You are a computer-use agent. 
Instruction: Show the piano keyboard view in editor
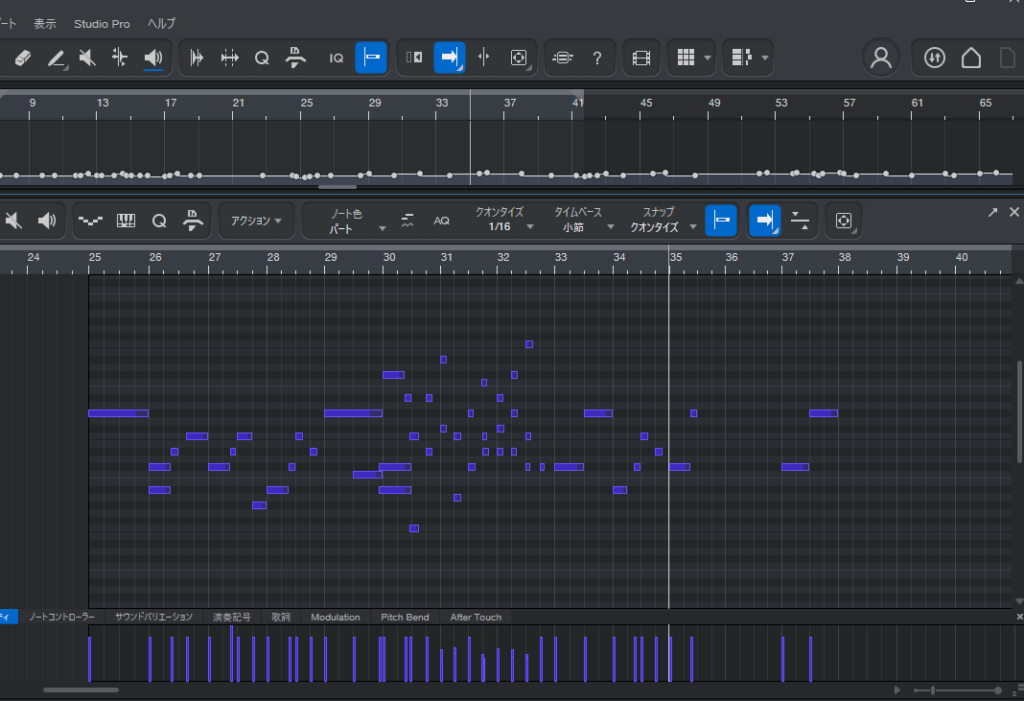click(x=126, y=220)
